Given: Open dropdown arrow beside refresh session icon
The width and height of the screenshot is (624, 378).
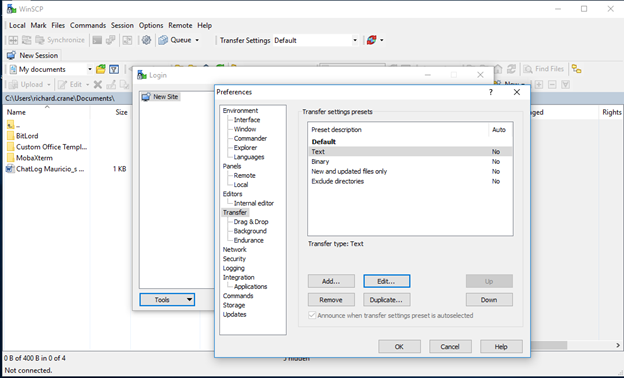Looking at the screenshot, I should (x=382, y=40).
